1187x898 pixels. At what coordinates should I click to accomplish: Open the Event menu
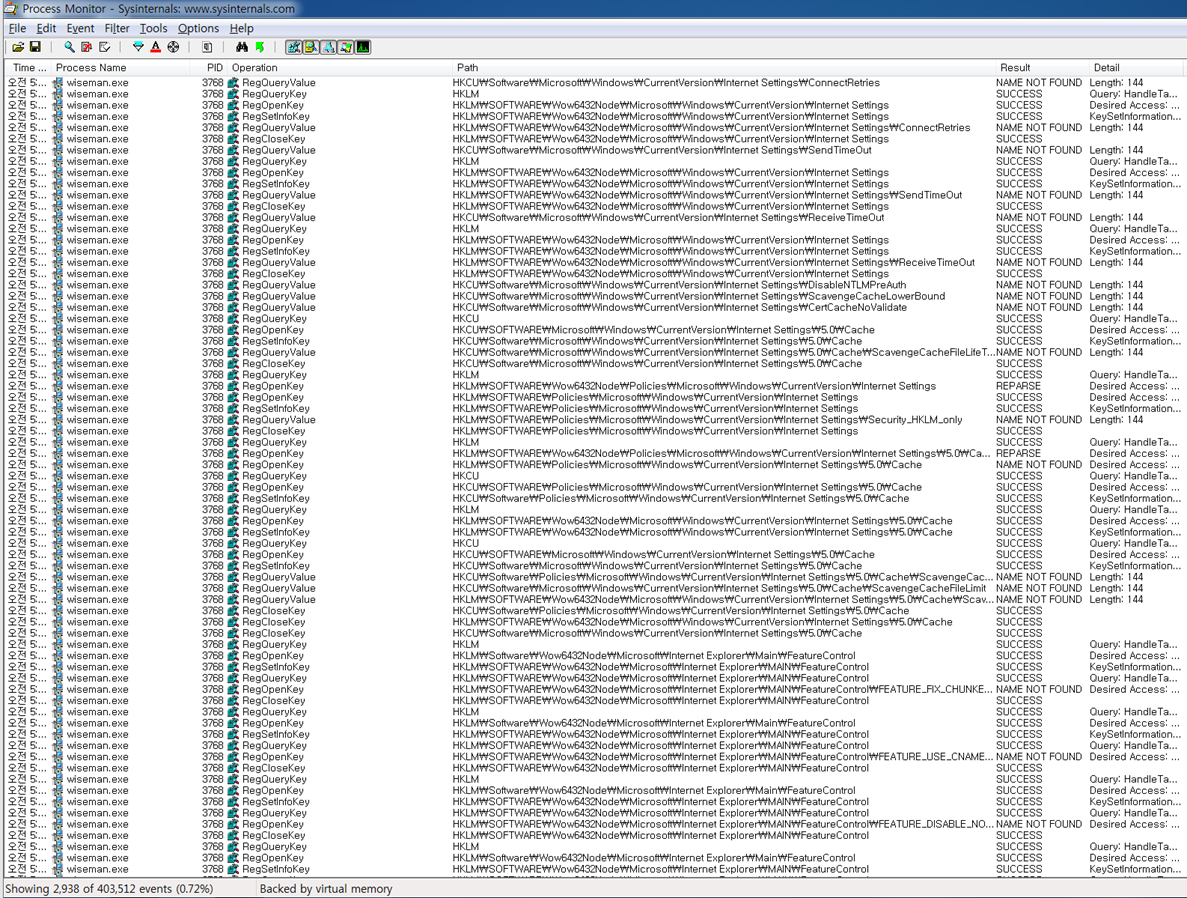coord(80,28)
